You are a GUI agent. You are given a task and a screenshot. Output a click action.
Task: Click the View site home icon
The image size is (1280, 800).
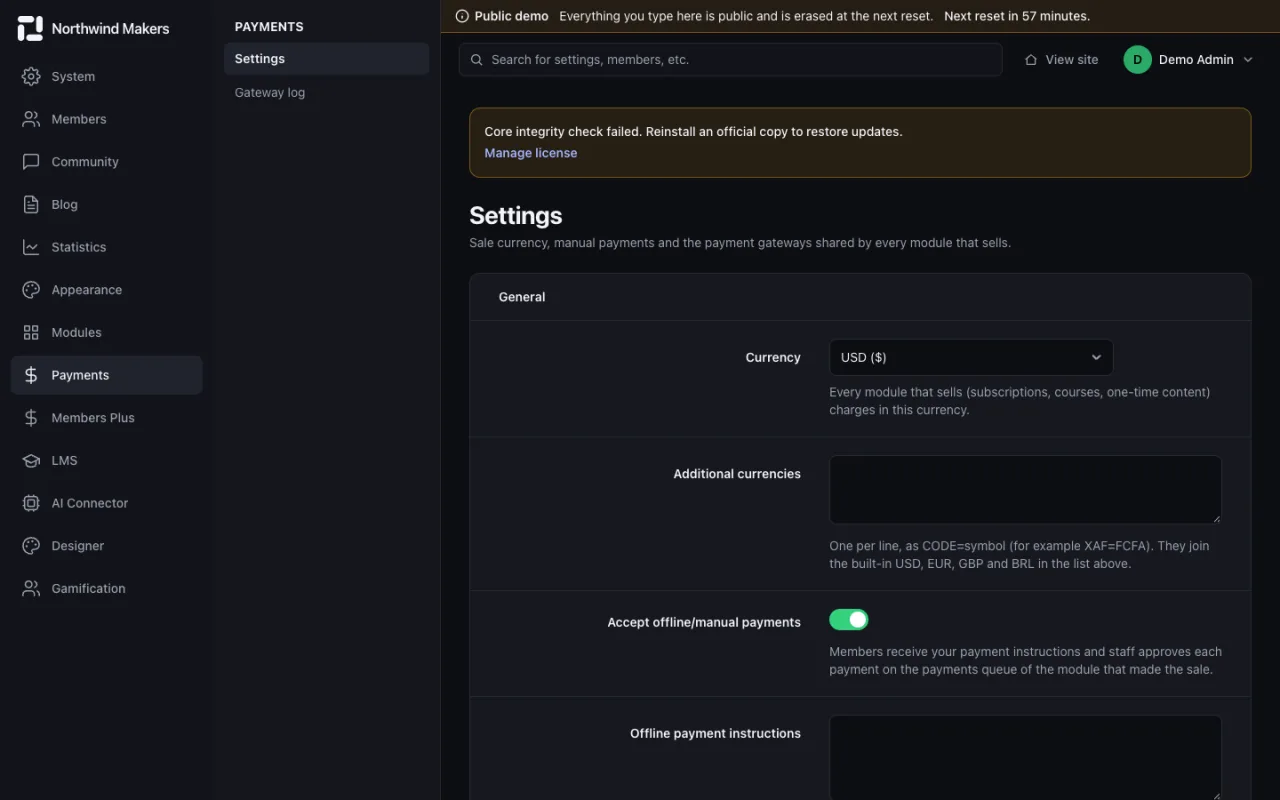tap(1031, 60)
